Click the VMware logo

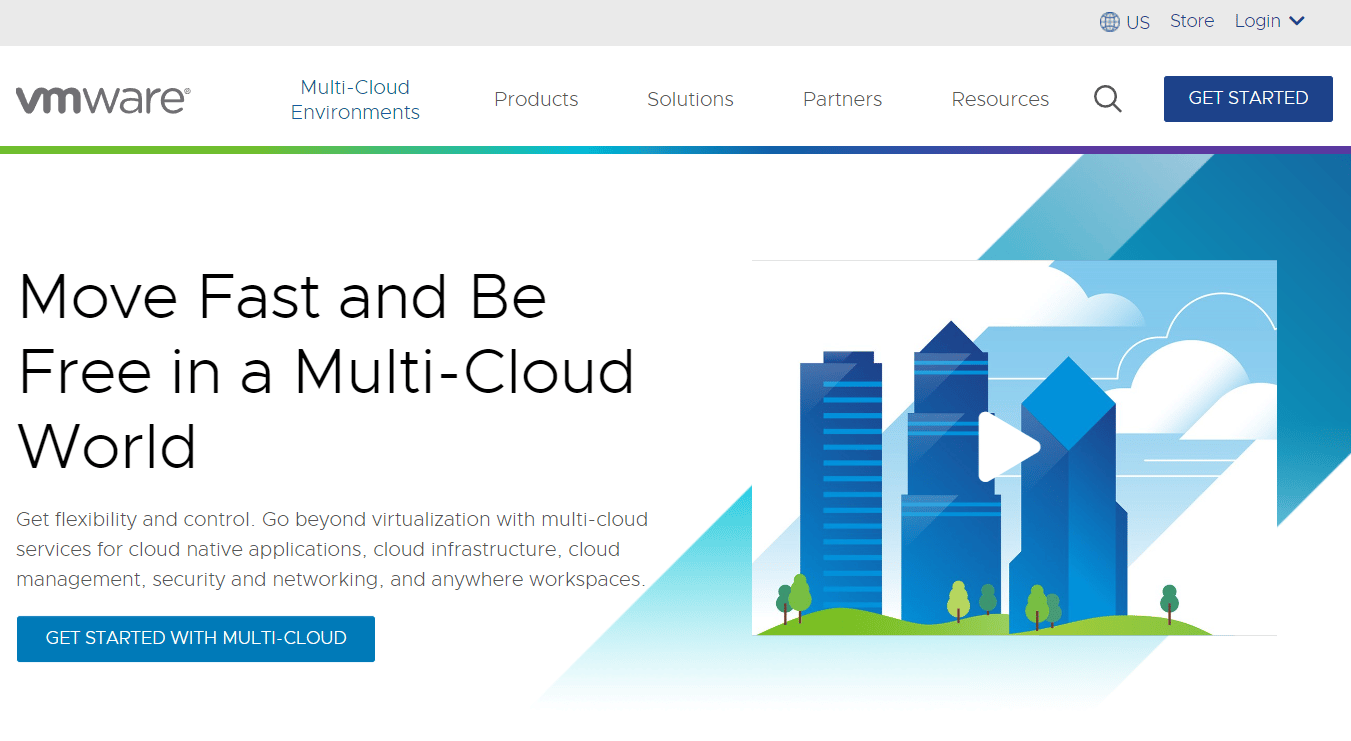pos(103,99)
